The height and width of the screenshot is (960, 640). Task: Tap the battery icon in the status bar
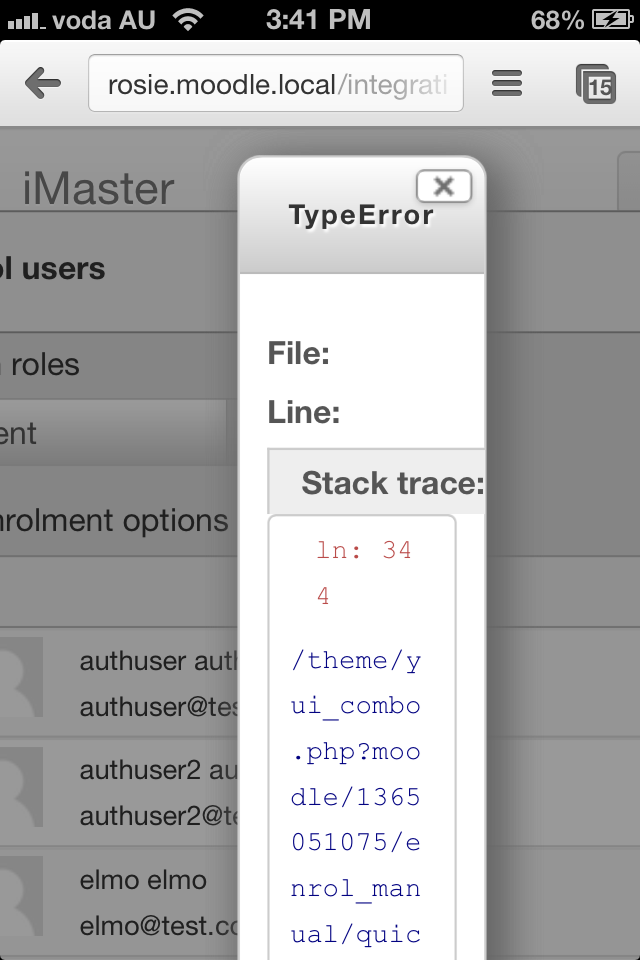pyautogui.click(x=612, y=20)
